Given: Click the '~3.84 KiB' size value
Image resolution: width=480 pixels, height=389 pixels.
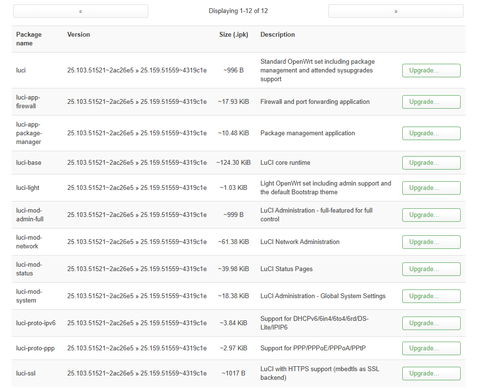Looking at the screenshot, I should click(233, 323).
